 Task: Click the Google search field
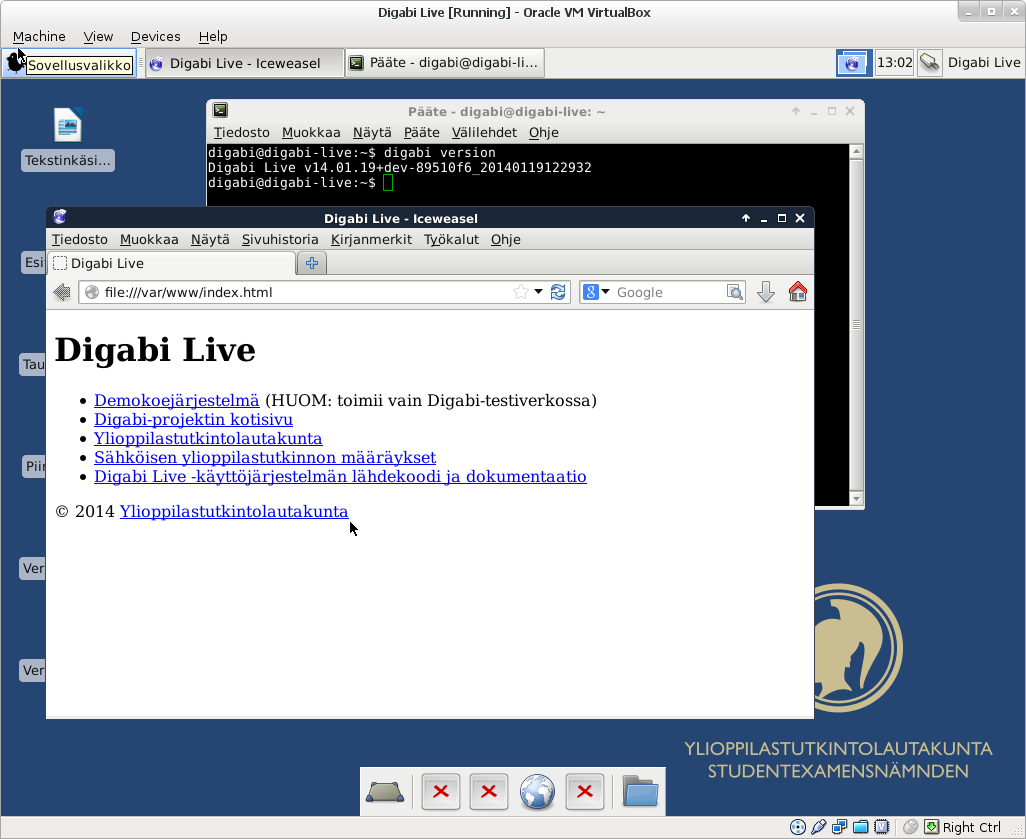669,292
